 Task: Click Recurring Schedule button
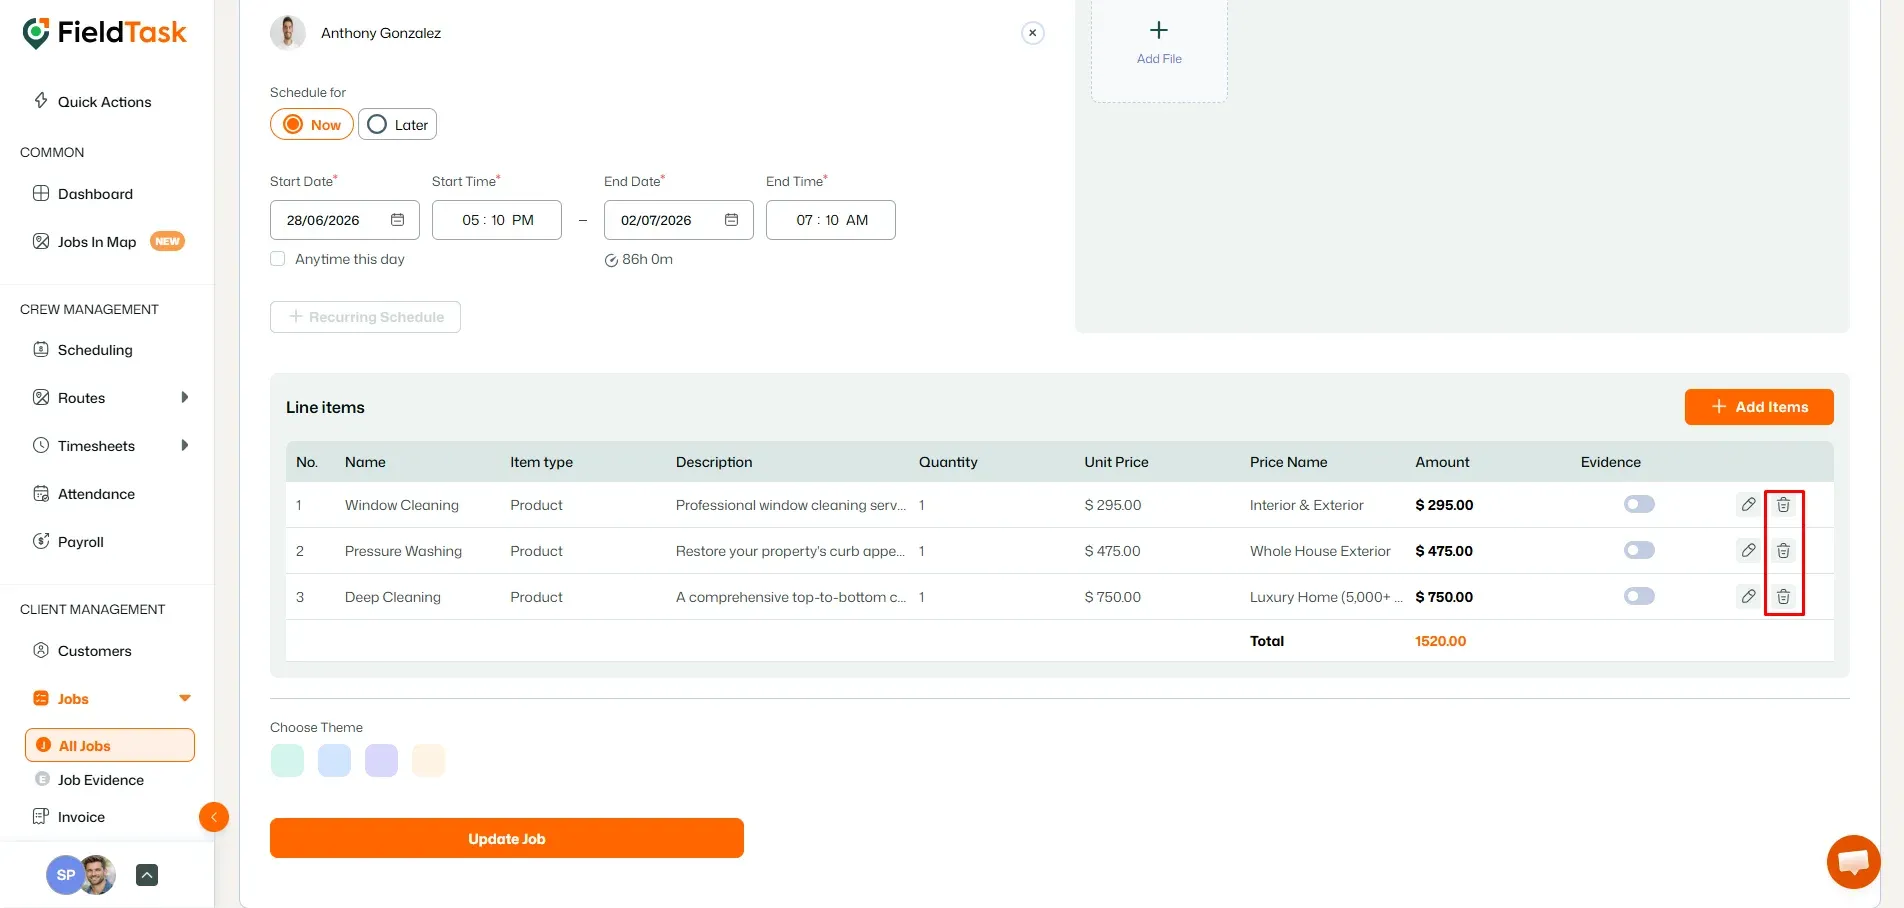[x=365, y=317]
